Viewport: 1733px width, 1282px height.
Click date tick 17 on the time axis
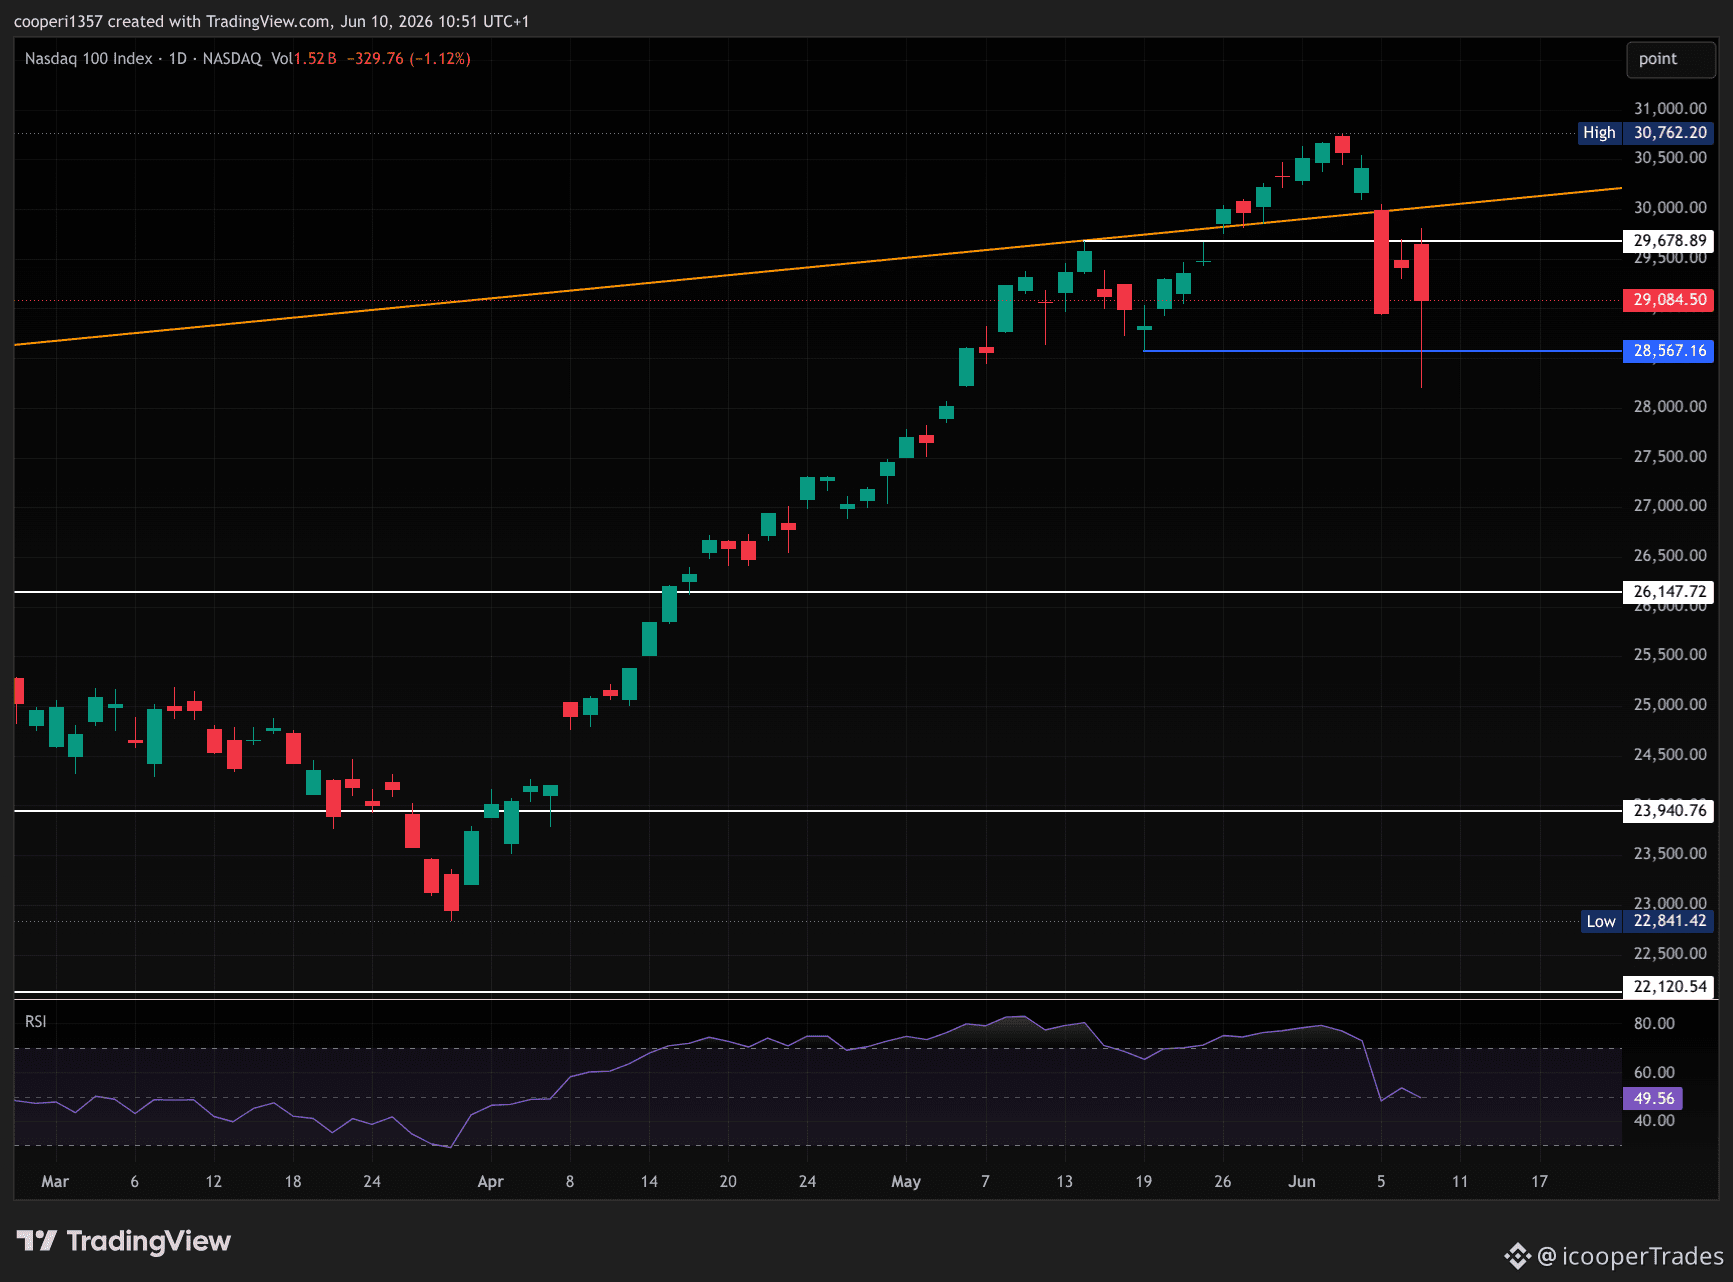pos(1539,1182)
